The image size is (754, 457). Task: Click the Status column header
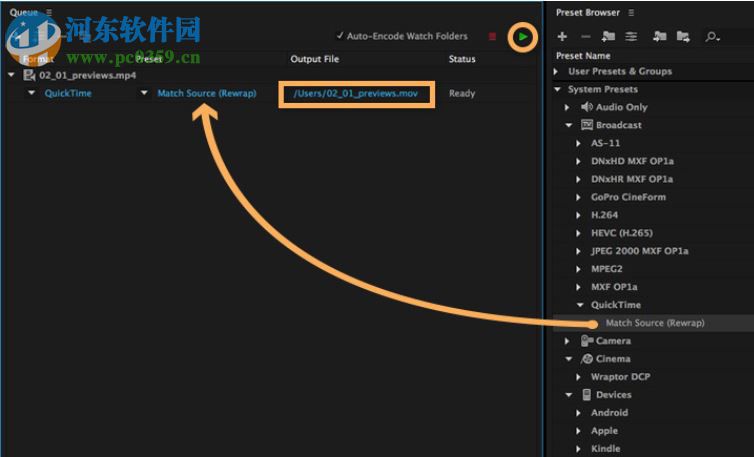(x=462, y=59)
